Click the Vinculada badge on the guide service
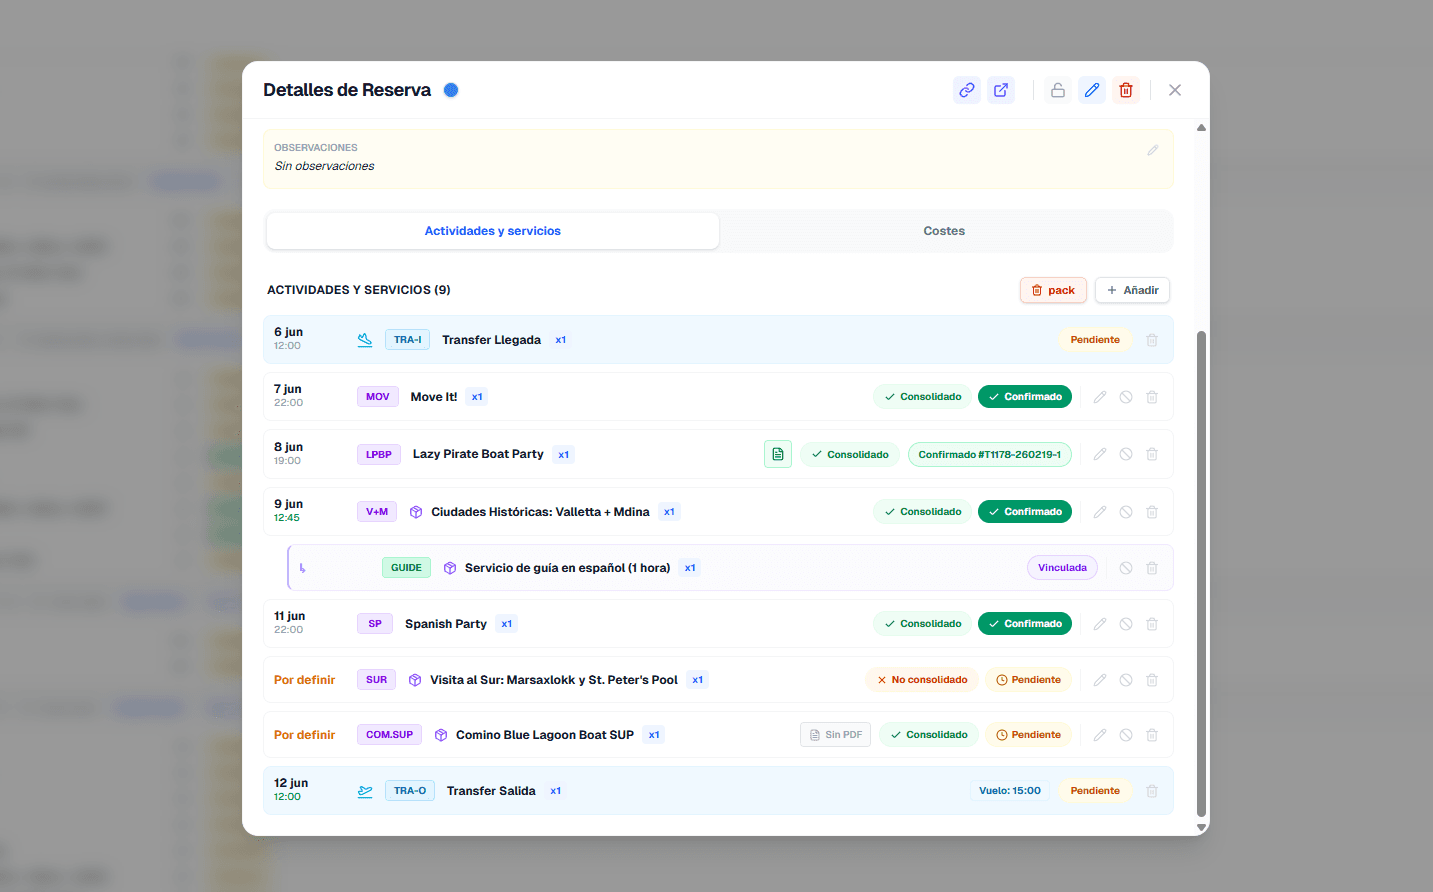The image size is (1433, 892). click(1062, 567)
